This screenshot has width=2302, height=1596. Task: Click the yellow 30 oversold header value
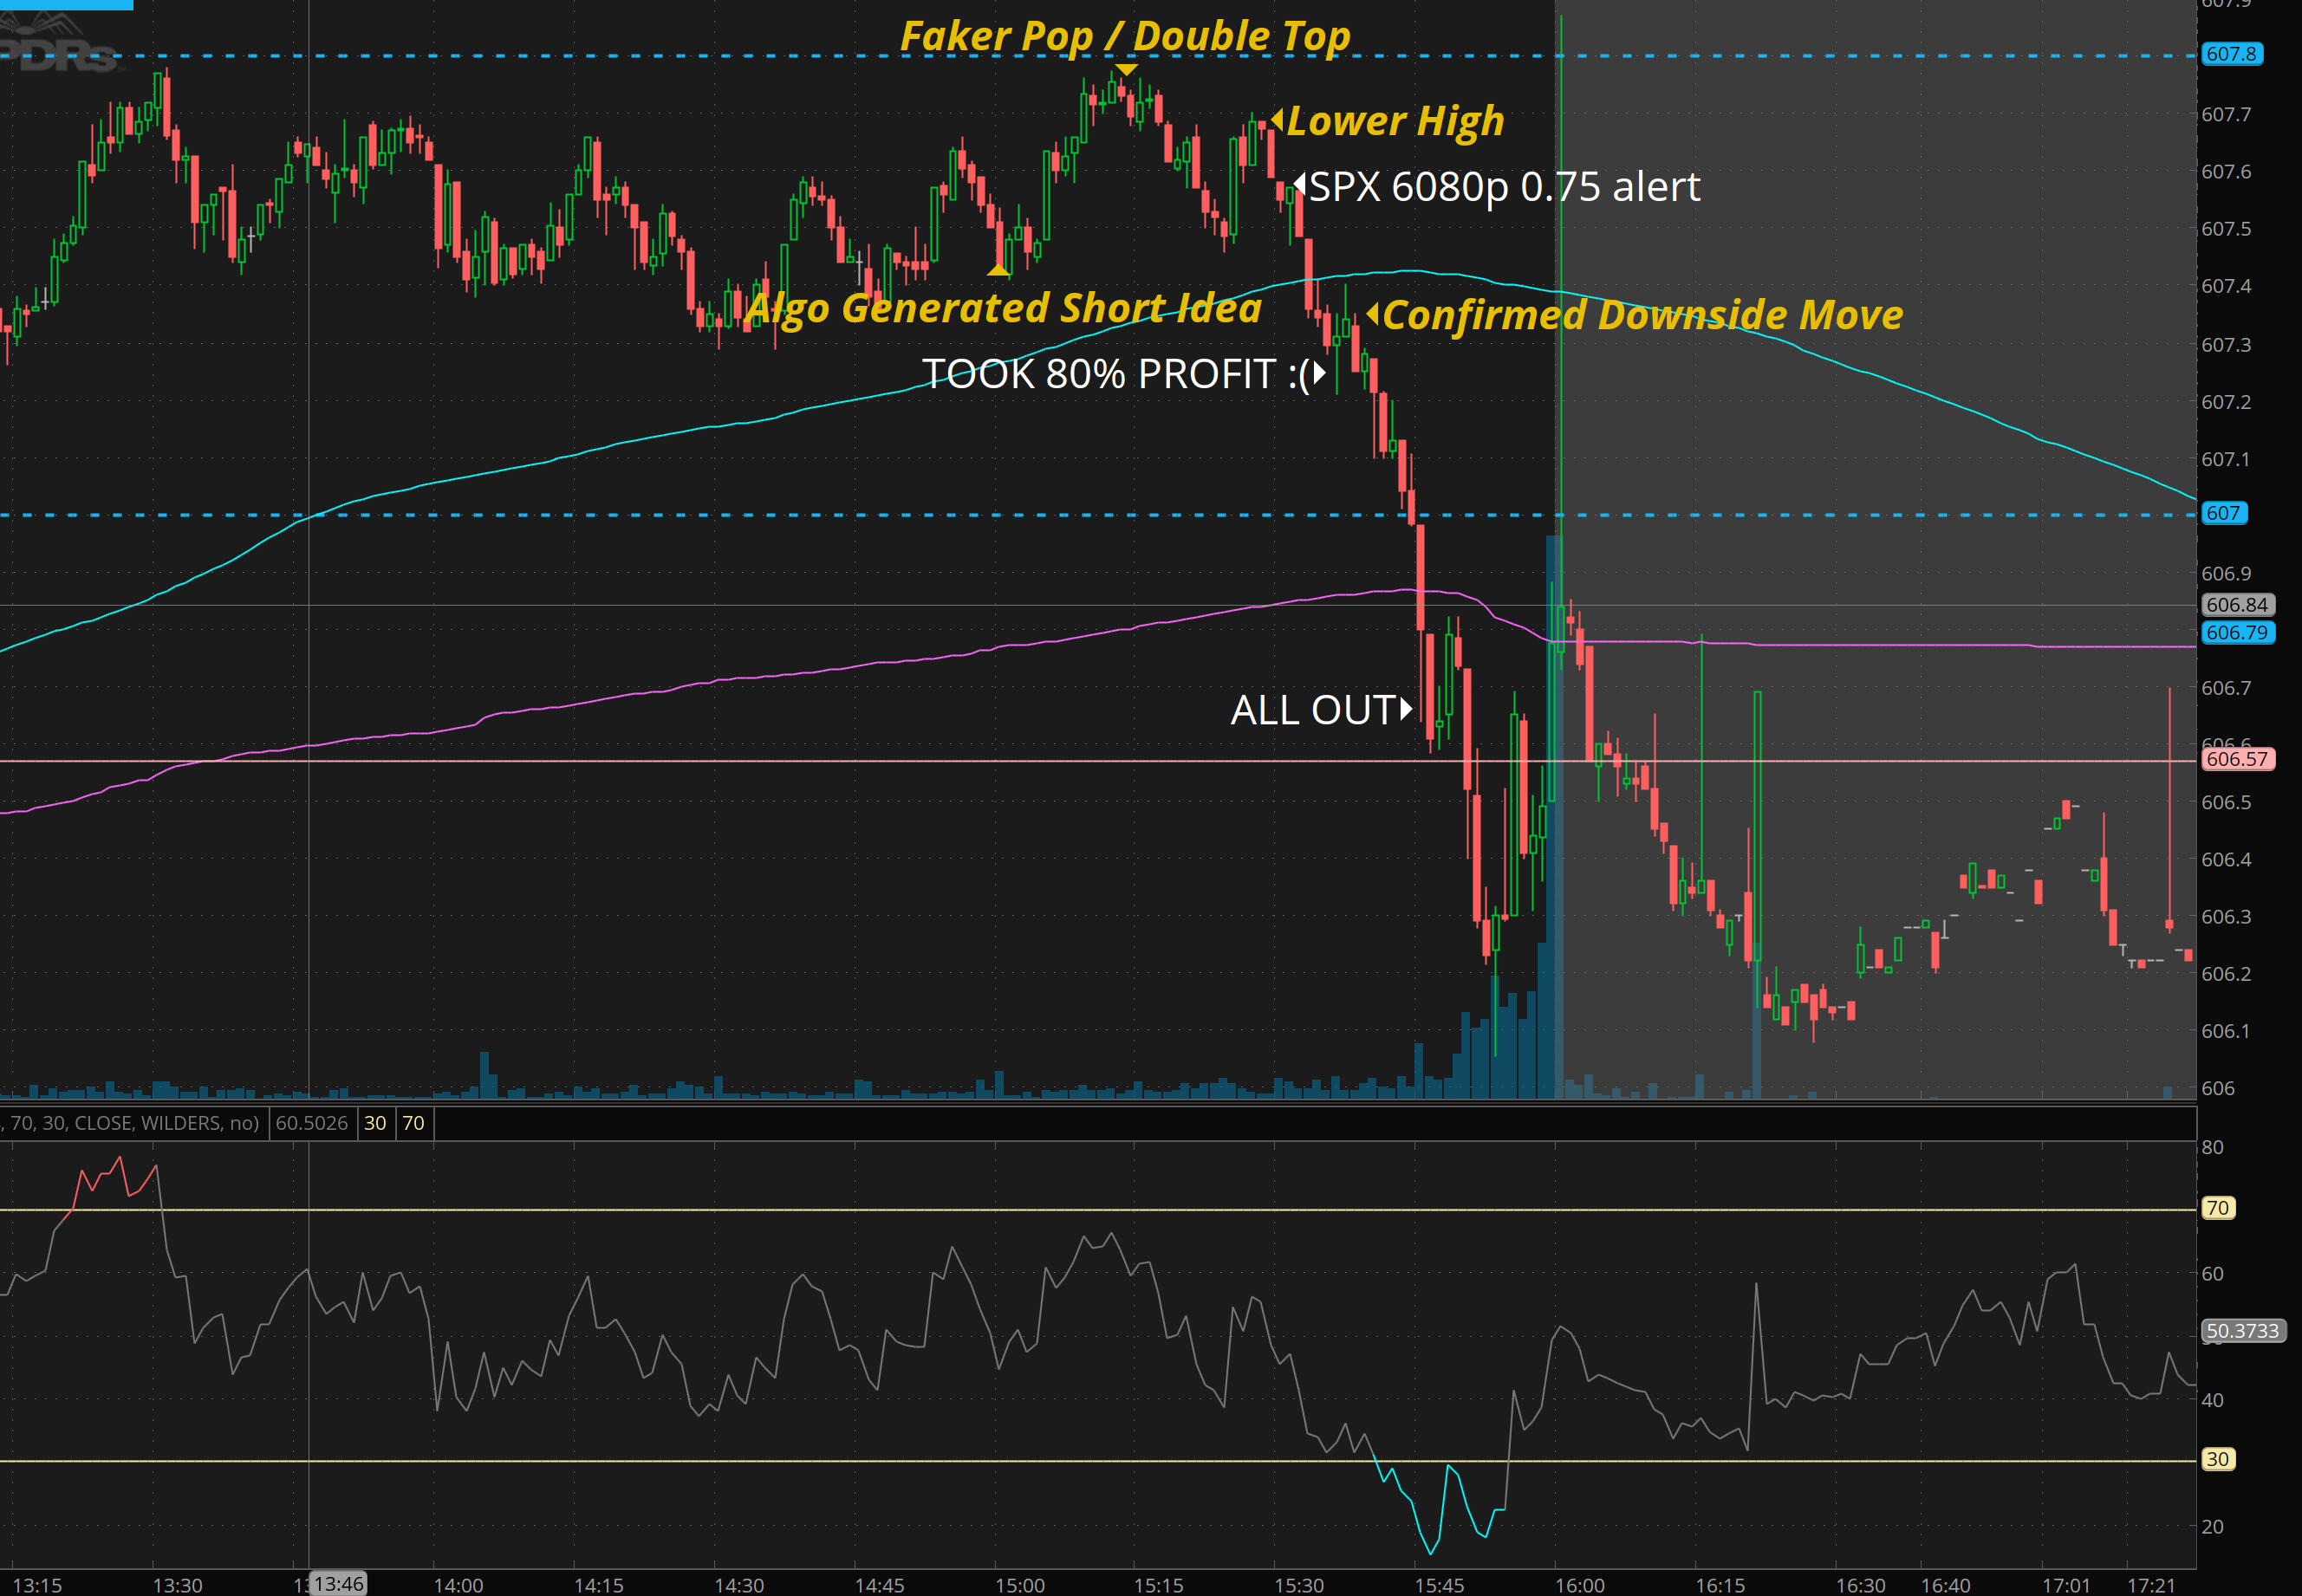375,1123
